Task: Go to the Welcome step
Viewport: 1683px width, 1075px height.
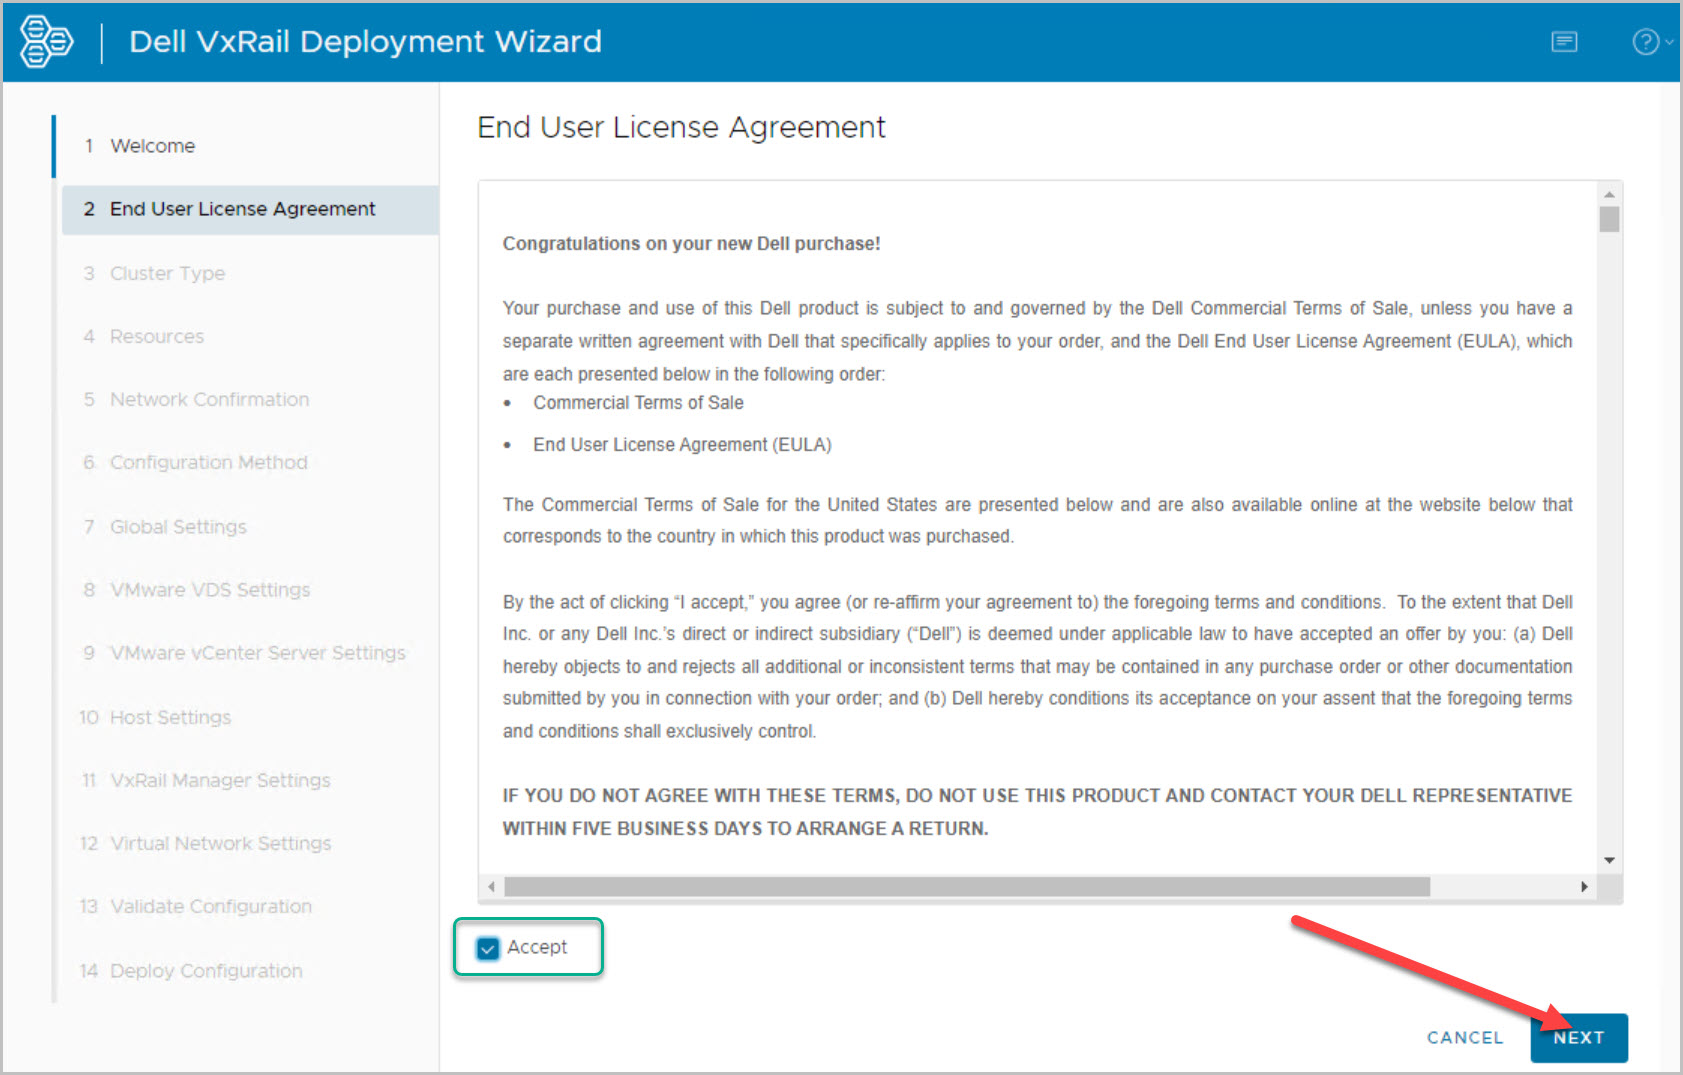Action: pyautogui.click(x=152, y=146)
